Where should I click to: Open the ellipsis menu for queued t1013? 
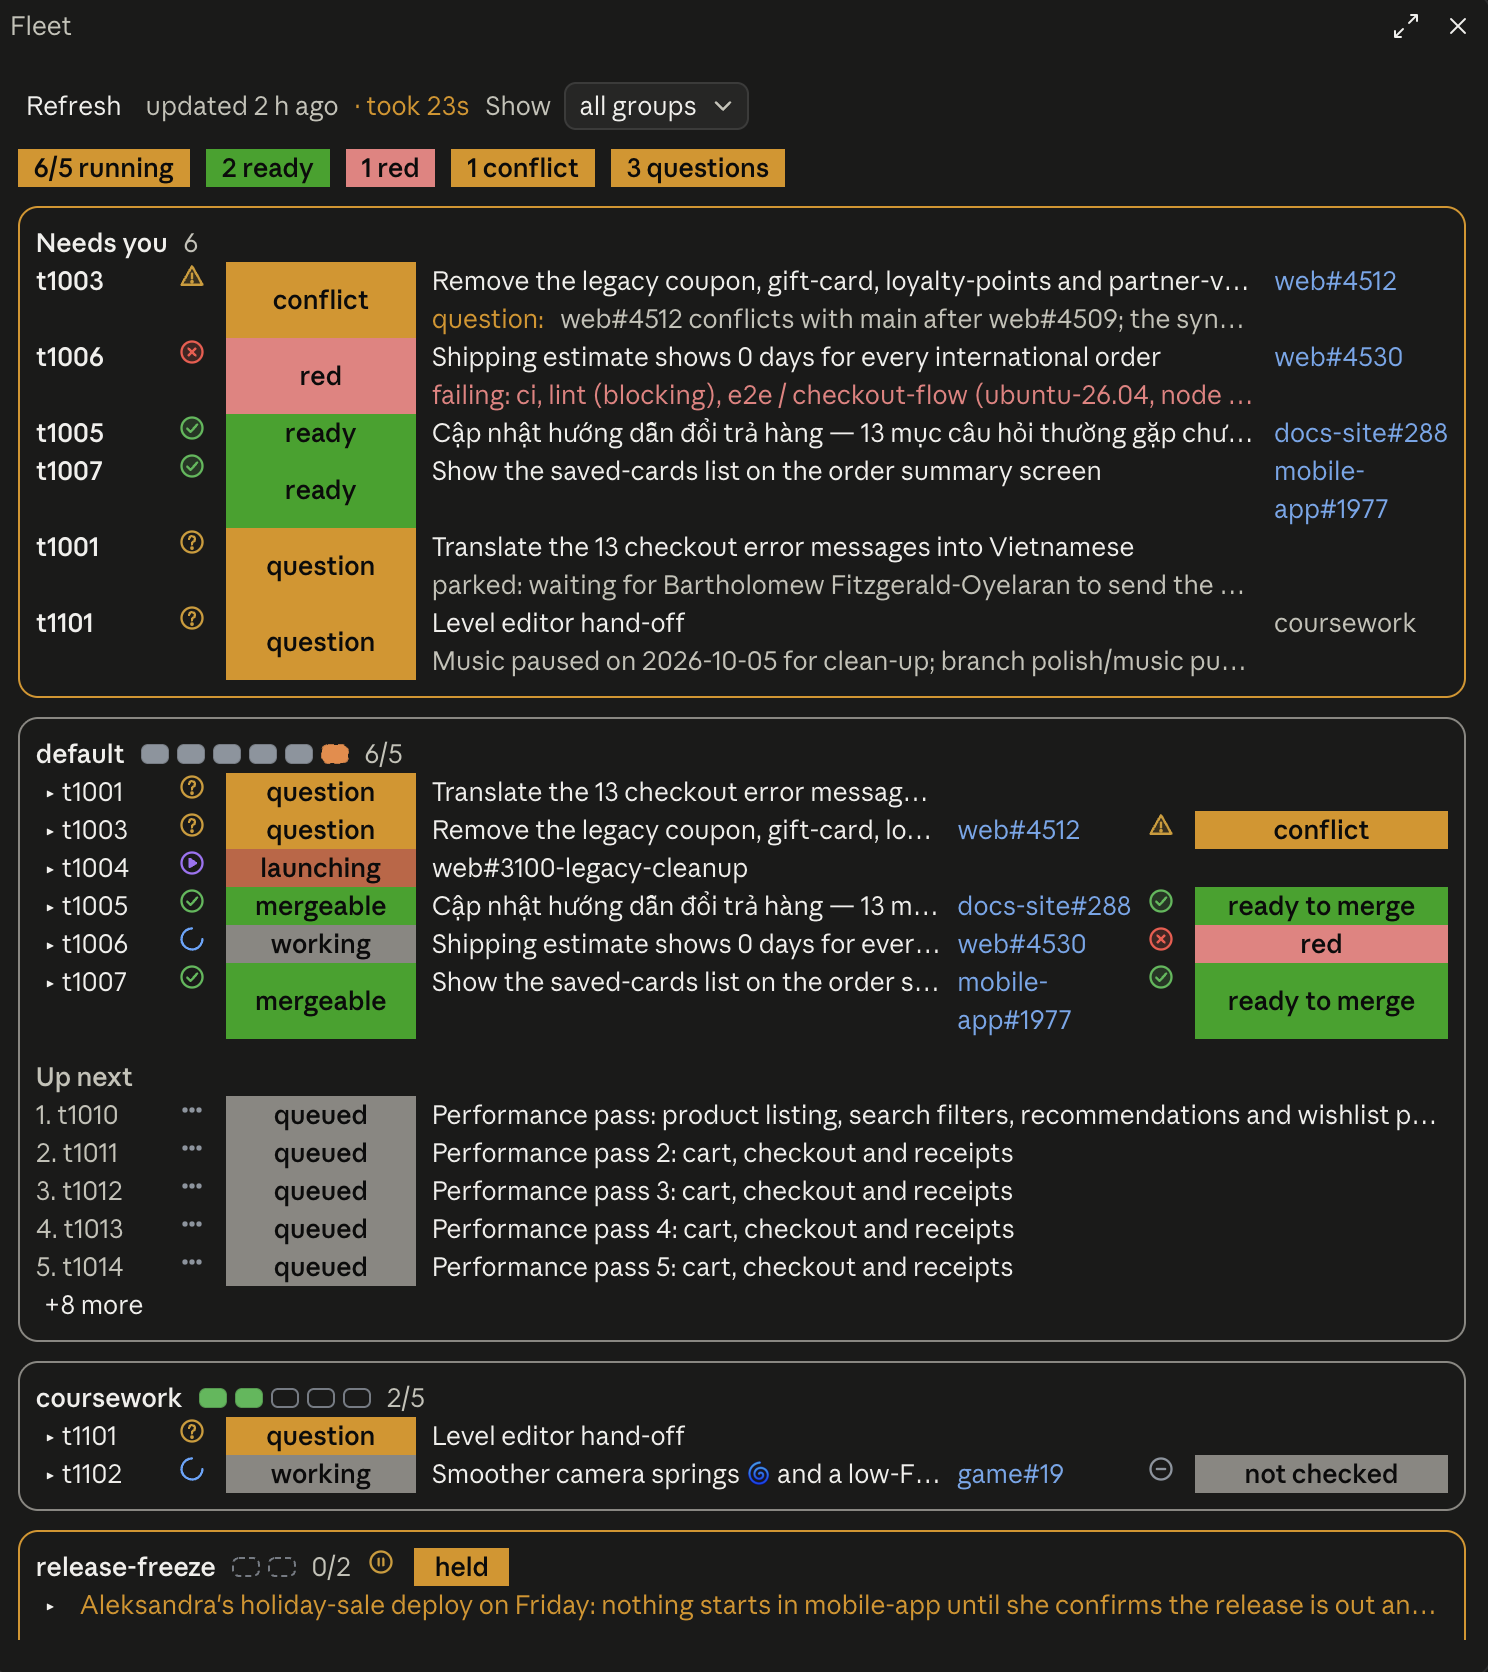(x=192, y=1225)
